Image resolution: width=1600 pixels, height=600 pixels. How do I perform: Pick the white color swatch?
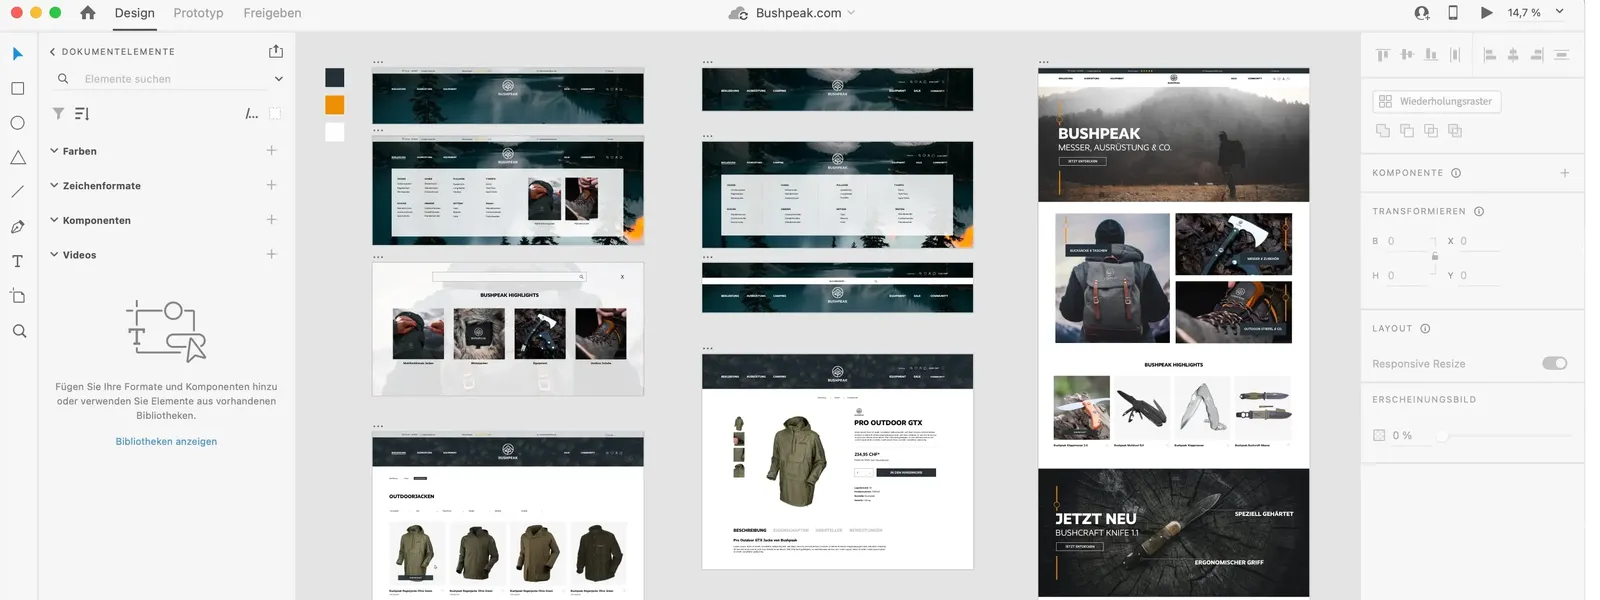(335, 132)
